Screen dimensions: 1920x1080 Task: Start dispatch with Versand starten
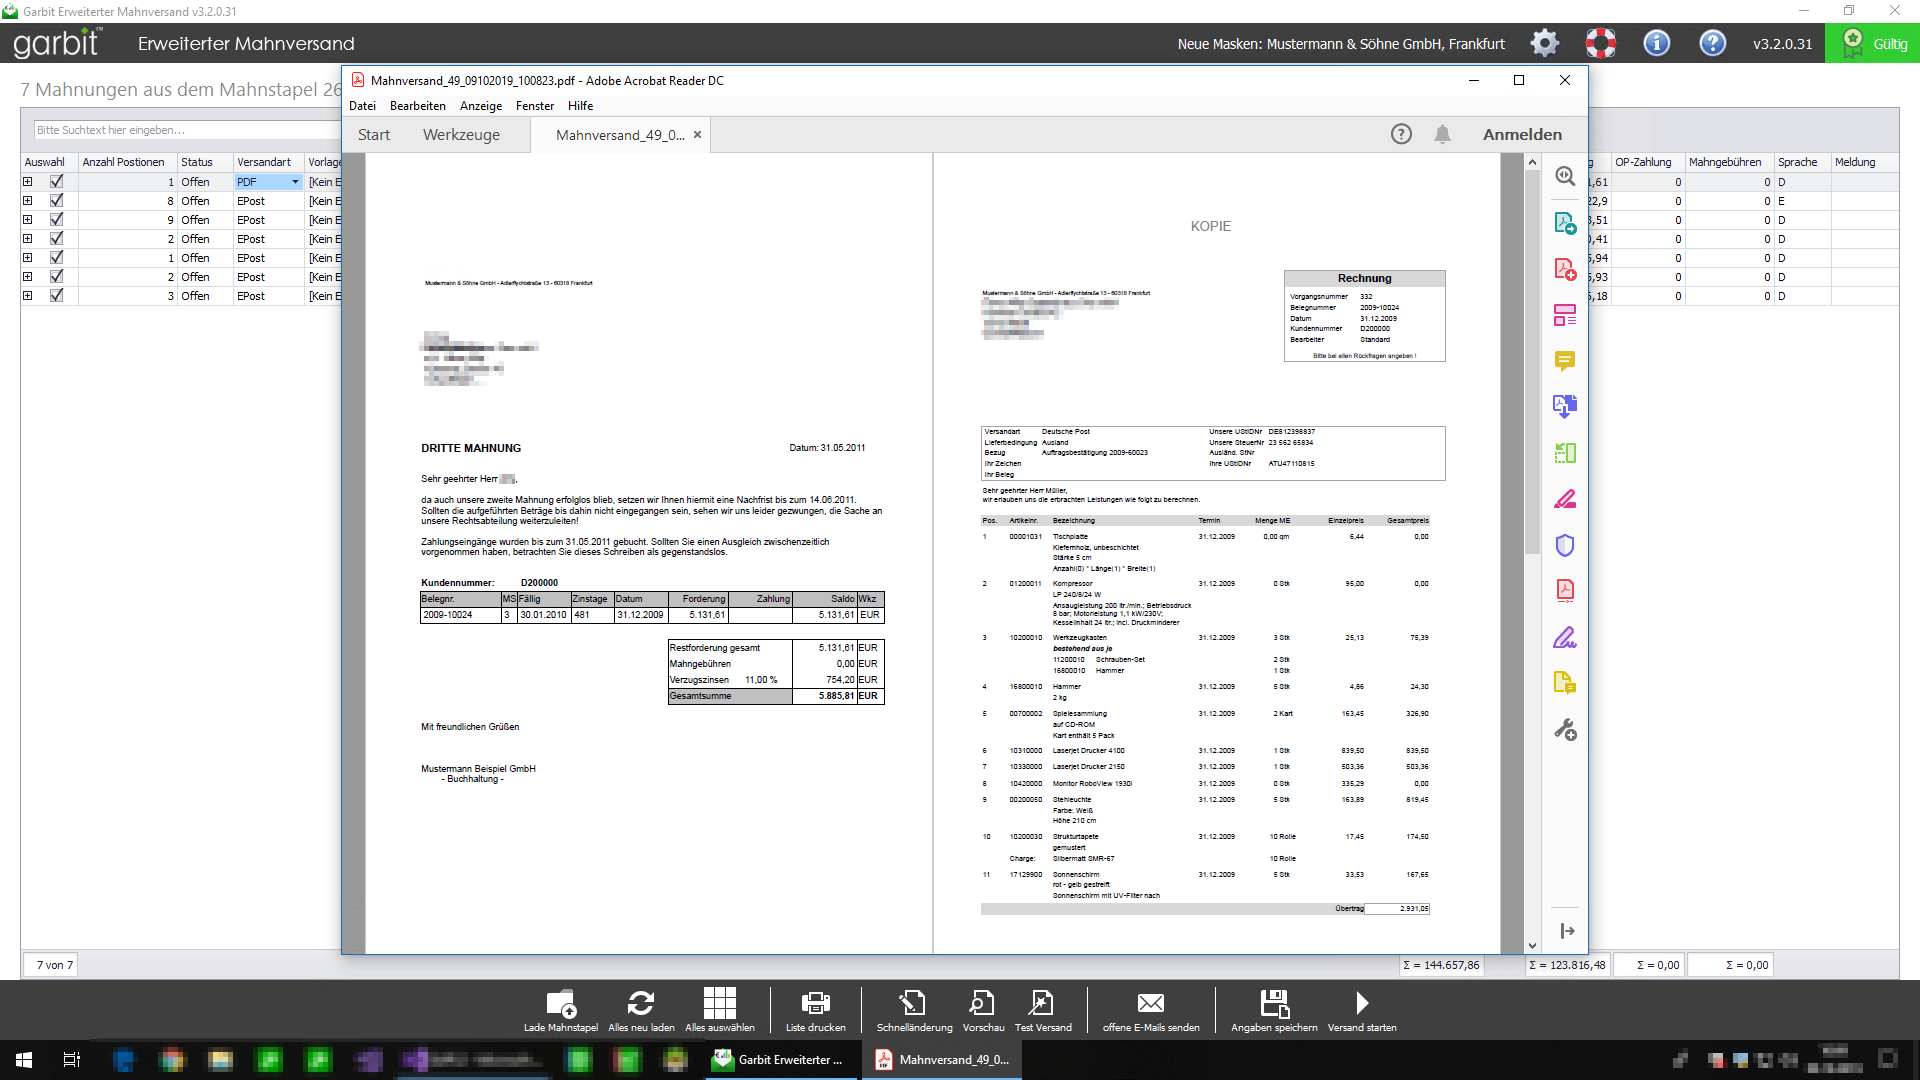(1361, 1004)
